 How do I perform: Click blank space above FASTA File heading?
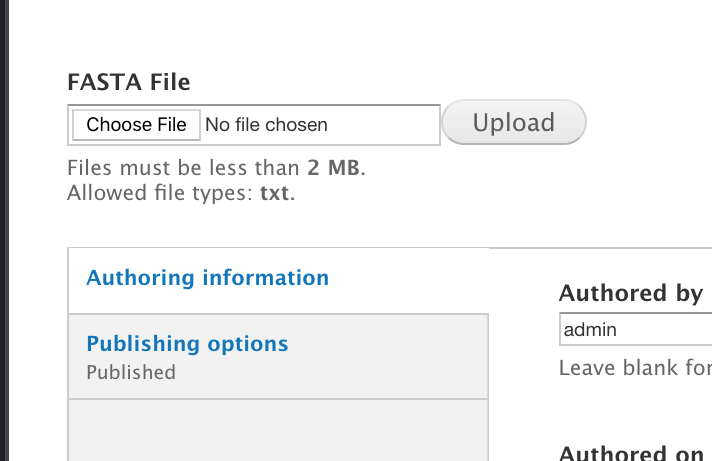300,35
